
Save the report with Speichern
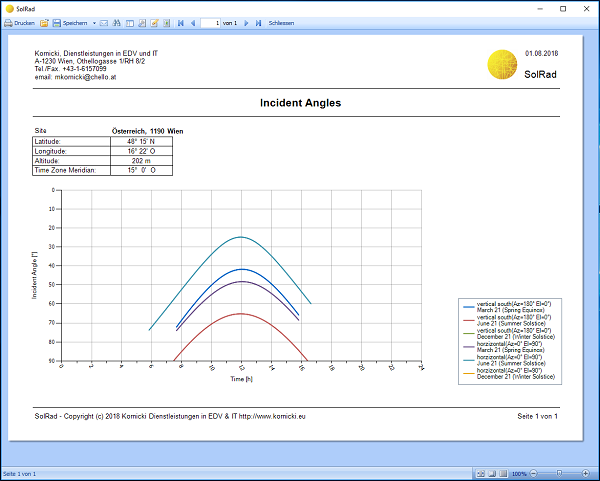(x=70, y=22)
